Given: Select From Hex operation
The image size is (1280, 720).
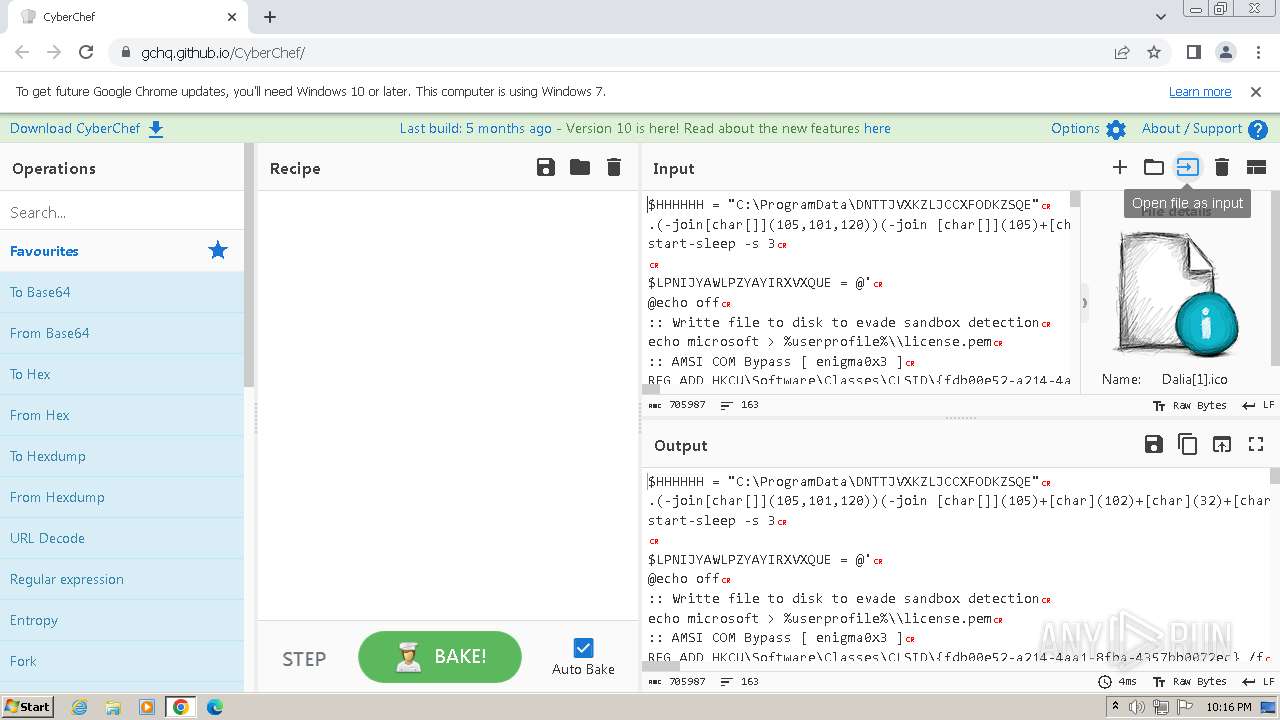Looking at the screenshot, I should click(122, 415).
